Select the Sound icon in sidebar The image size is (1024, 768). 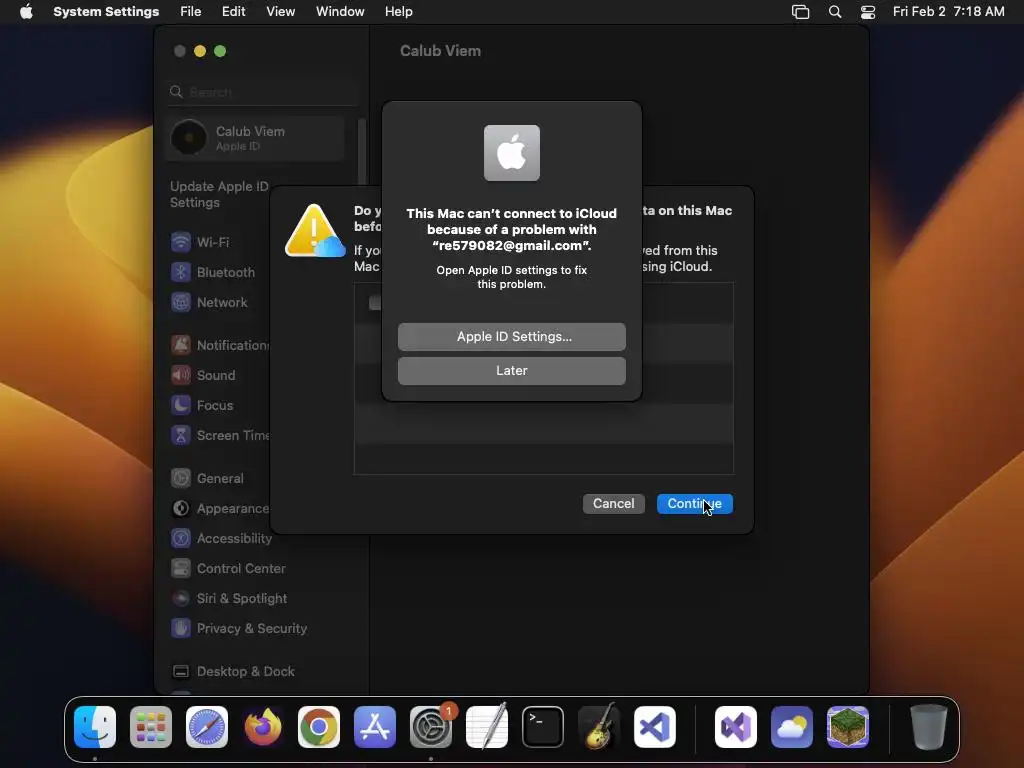181,375
